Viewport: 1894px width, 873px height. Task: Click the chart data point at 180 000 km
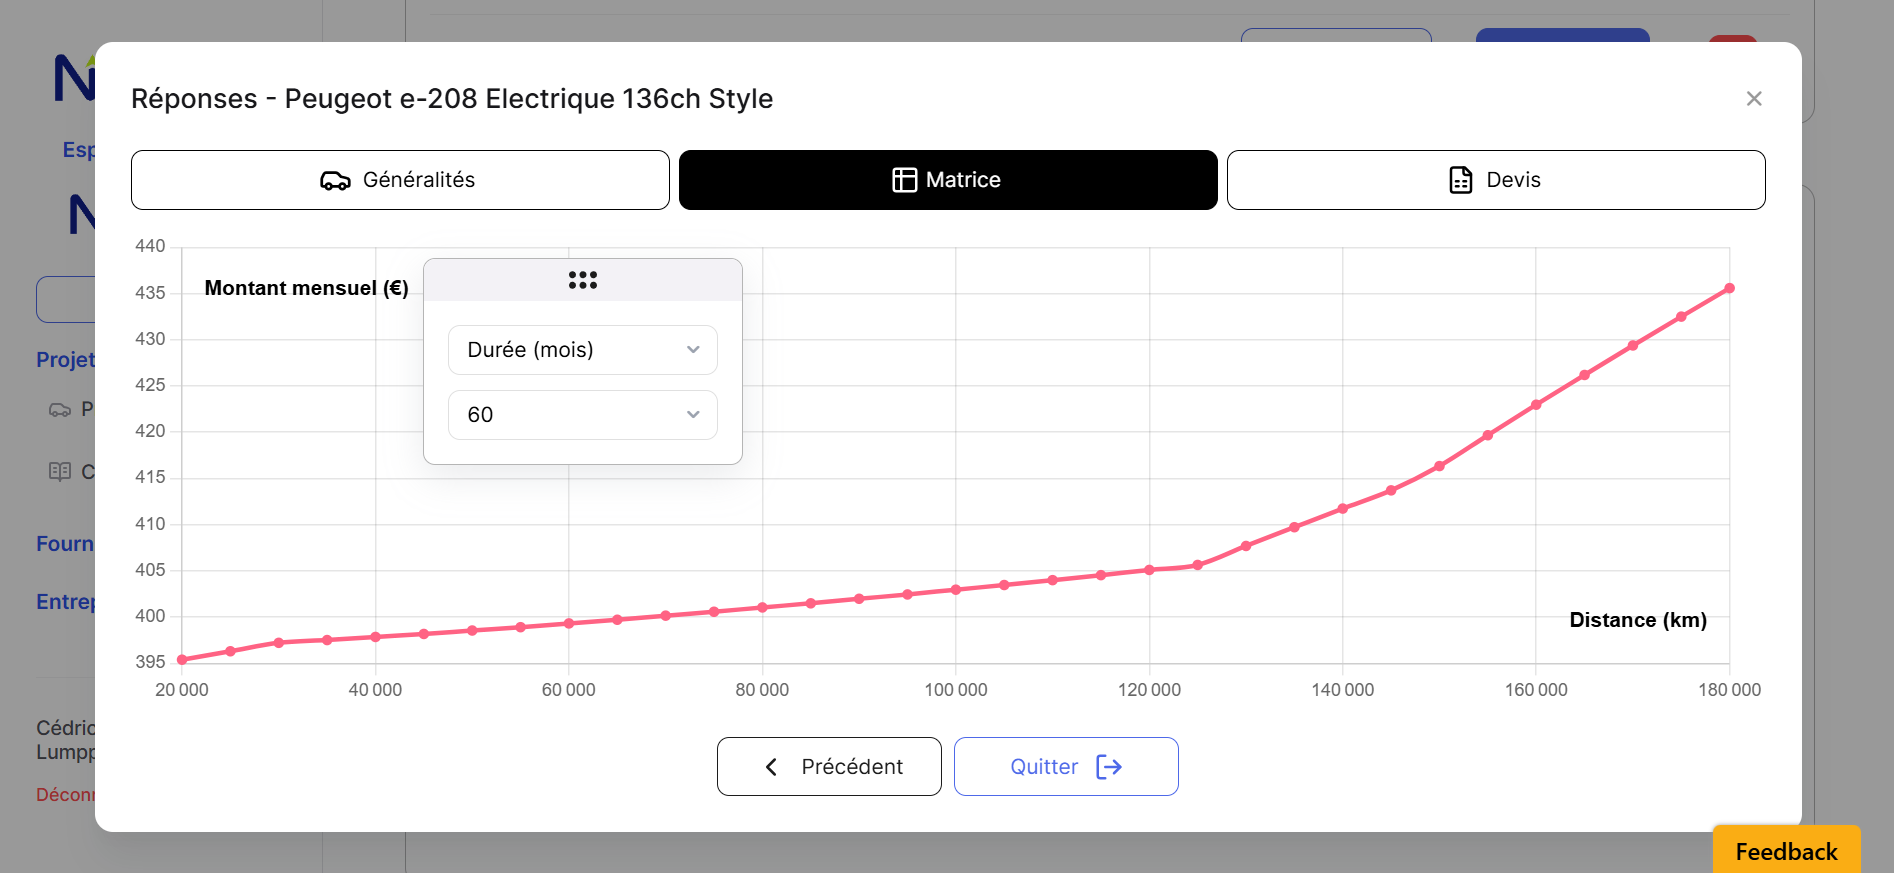pyautogui.click(x=1730, y=288)
